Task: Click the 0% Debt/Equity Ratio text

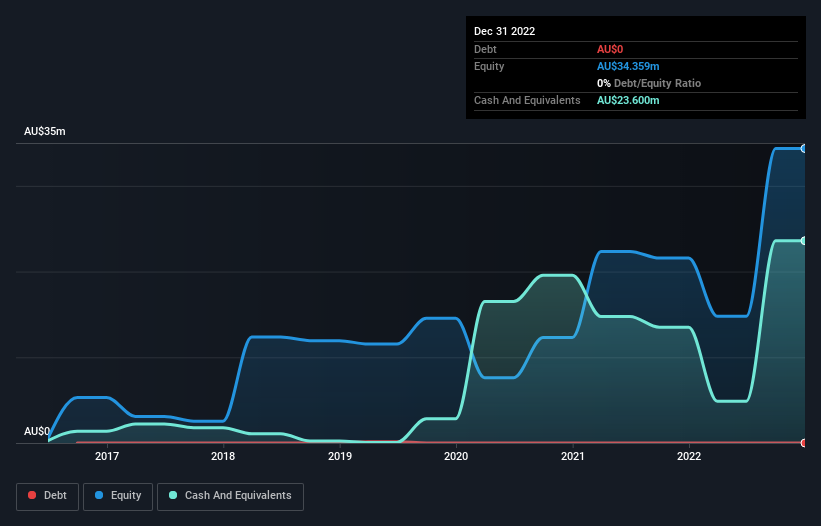Action: click(649, 83)
